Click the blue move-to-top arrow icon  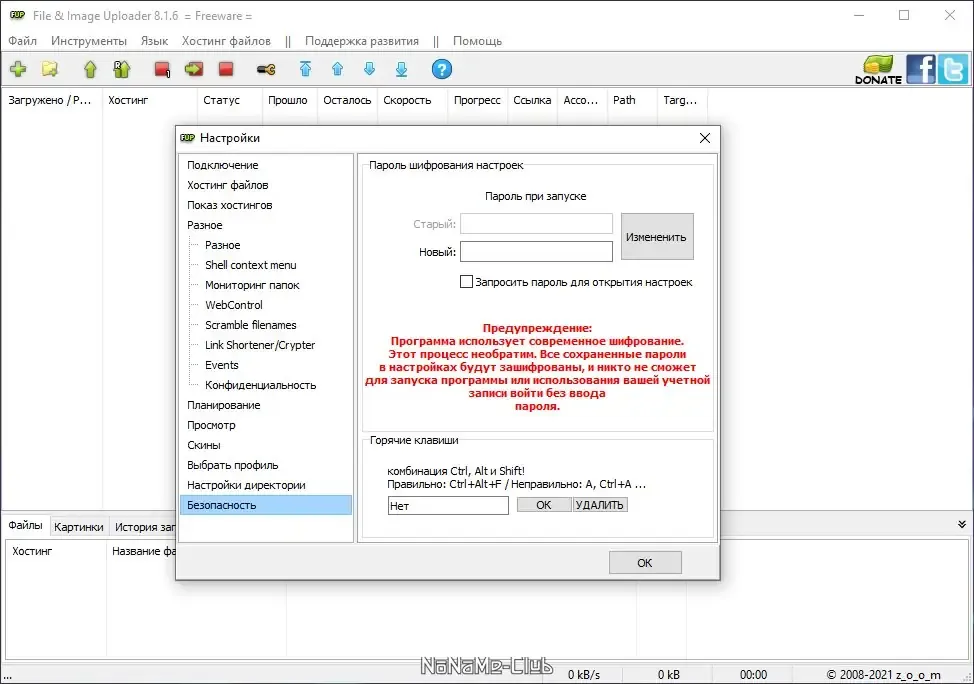click(305, 69)
